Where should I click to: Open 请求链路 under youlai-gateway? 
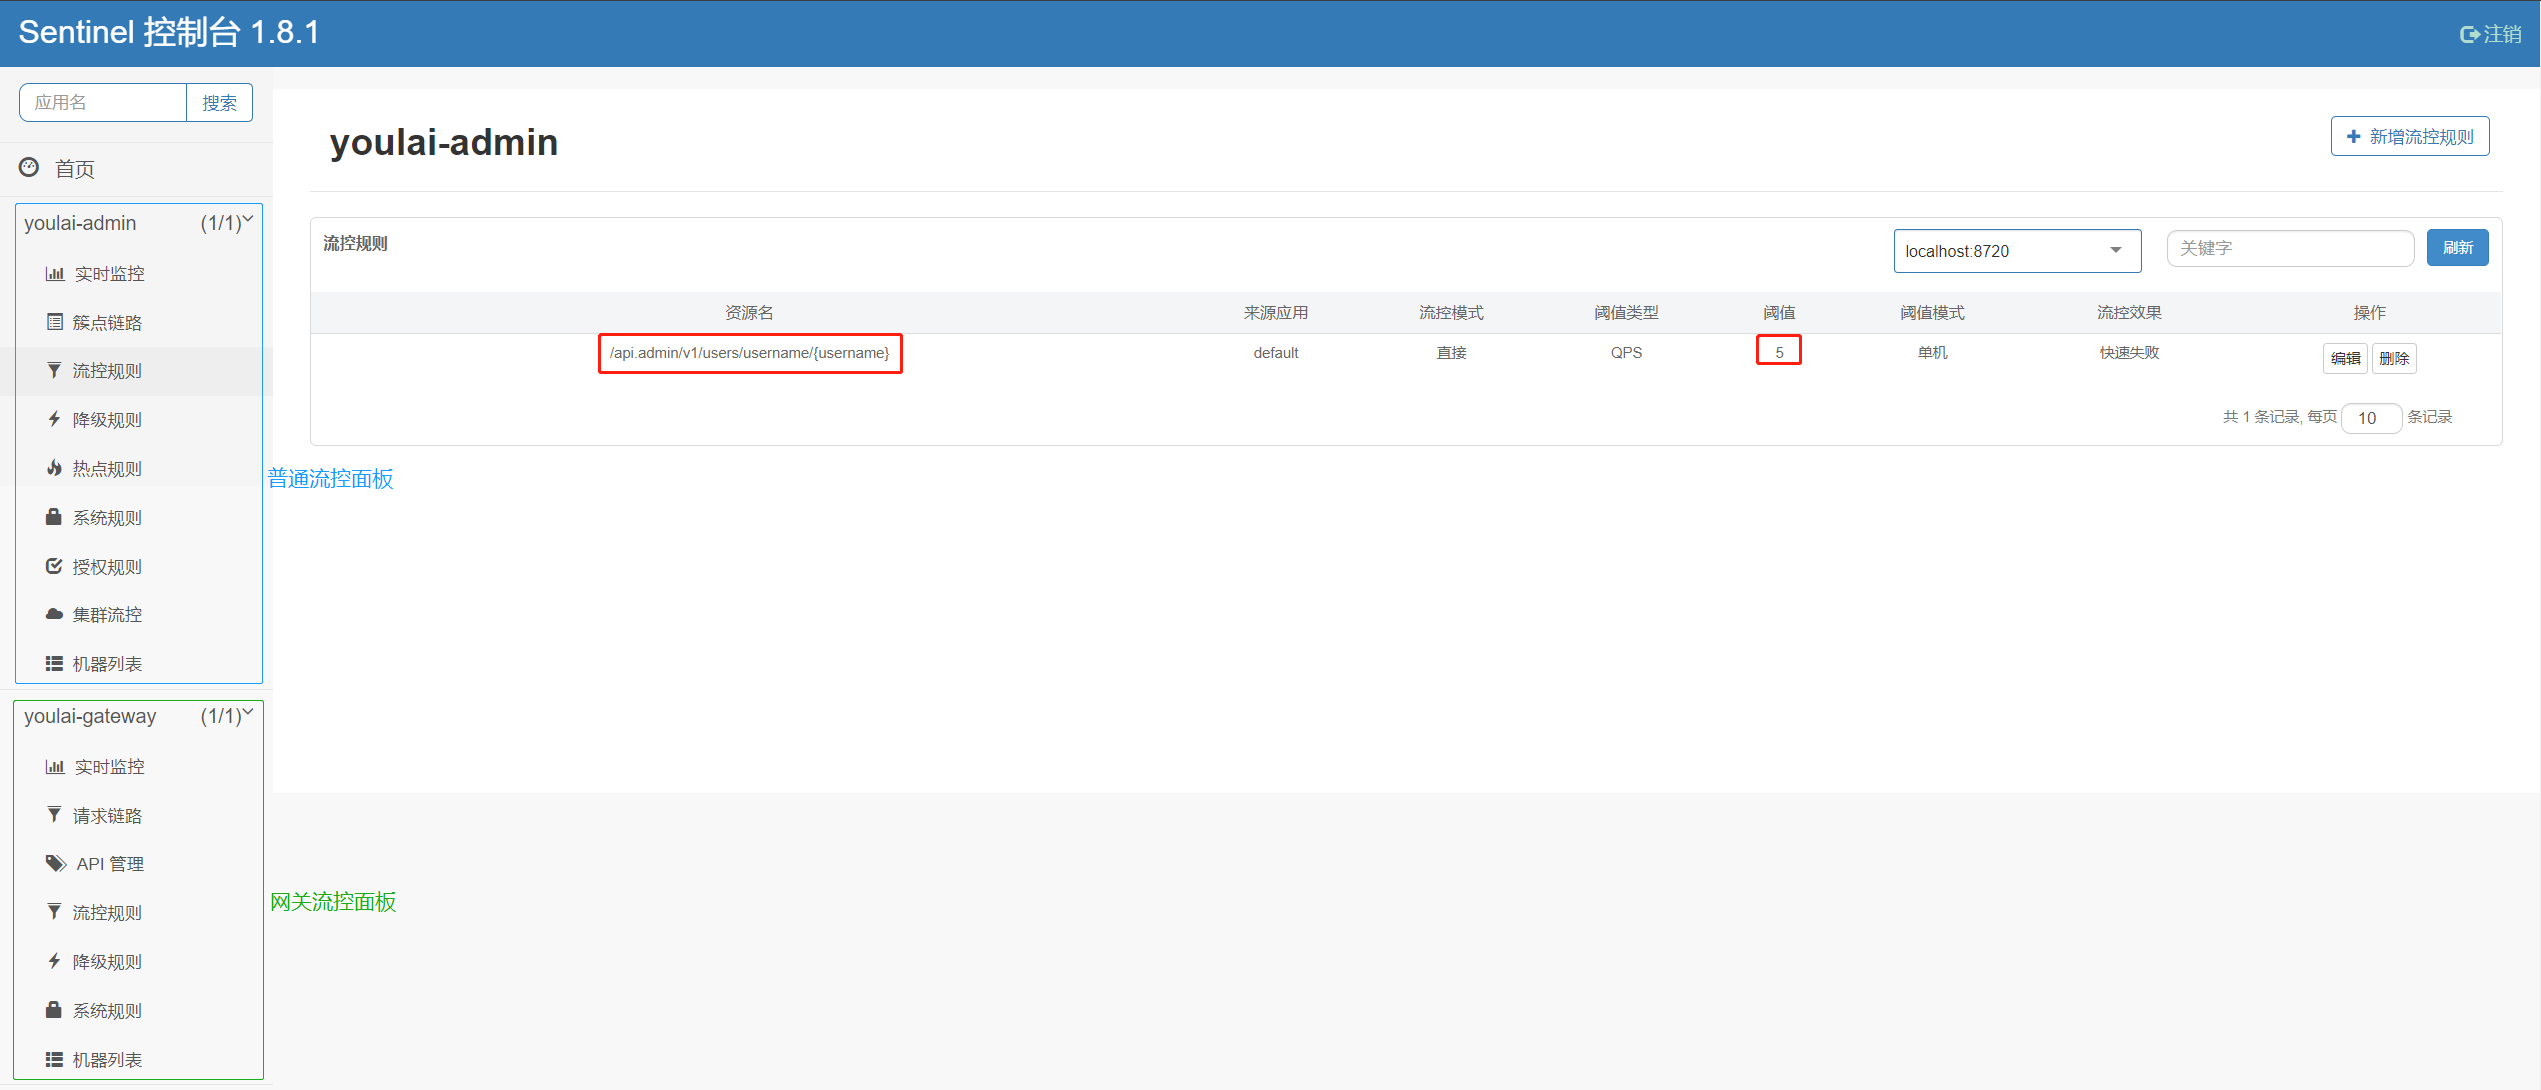point(106,816)
